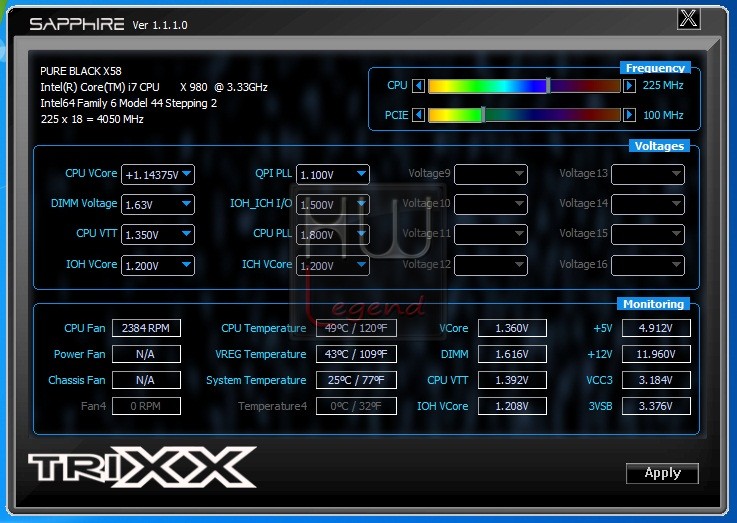Image resolution: width=737 pixels, height=523 pixels.
Task: Open the CPU VCore voltage dropdown
Action: [x=158, y=174]
